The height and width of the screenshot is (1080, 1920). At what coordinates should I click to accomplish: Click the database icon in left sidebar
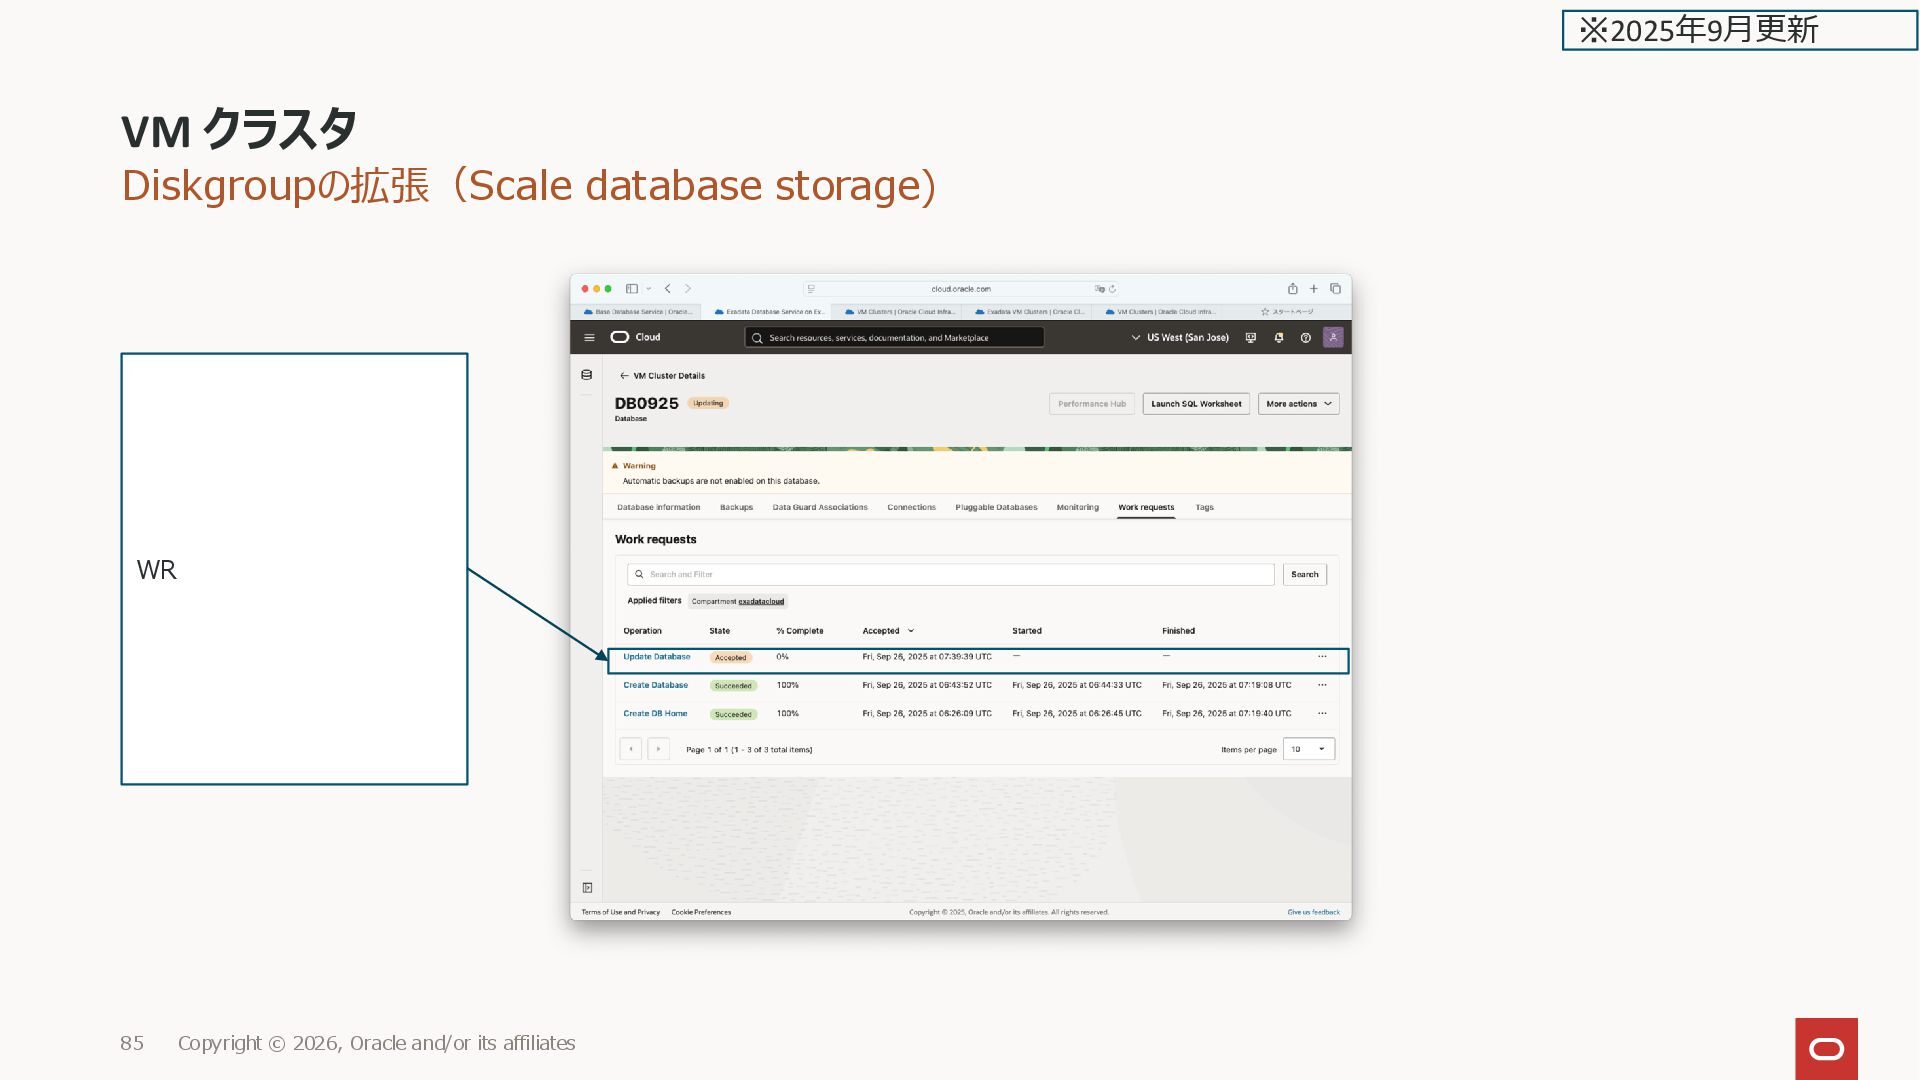[587, 375]
